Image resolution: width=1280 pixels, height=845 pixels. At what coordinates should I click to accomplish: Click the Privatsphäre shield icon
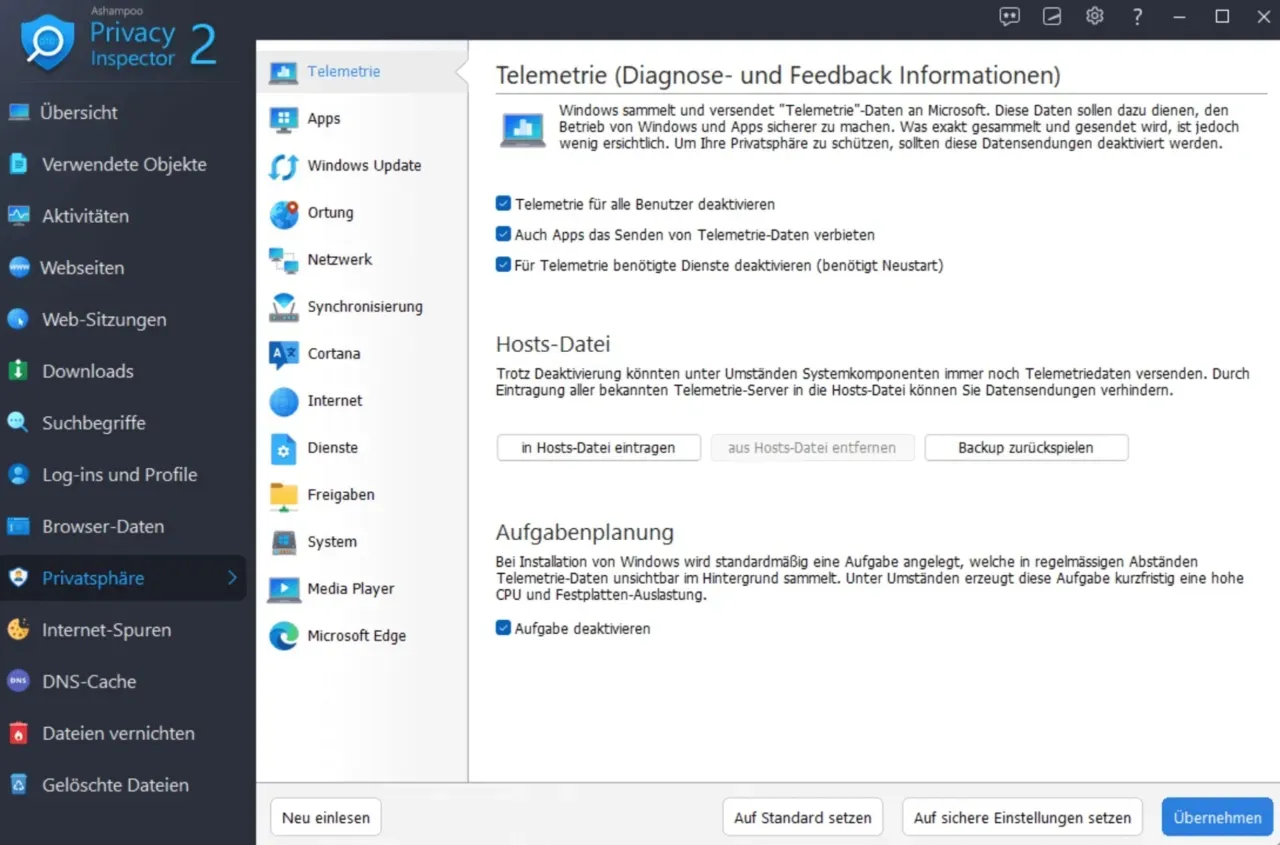click(18, 578)
